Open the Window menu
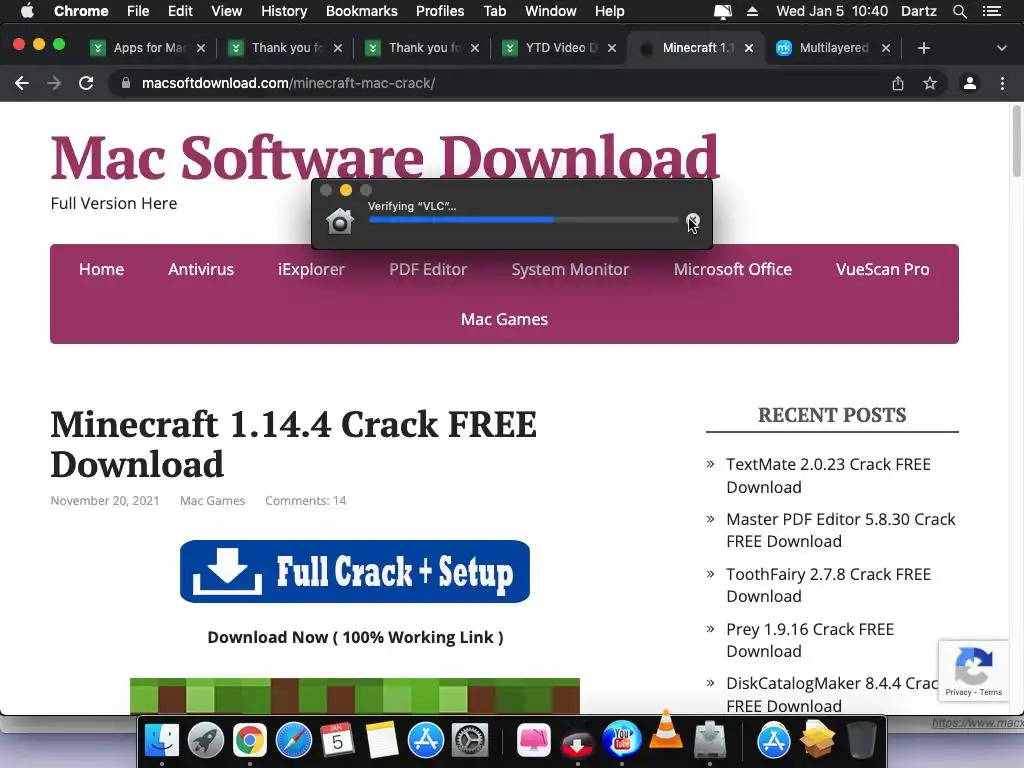This screenshot has height=768, width=1024. click(x=551, y=11)
